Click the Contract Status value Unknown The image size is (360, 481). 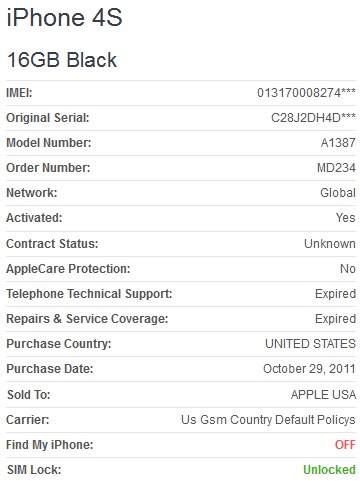tap(330, 244)
